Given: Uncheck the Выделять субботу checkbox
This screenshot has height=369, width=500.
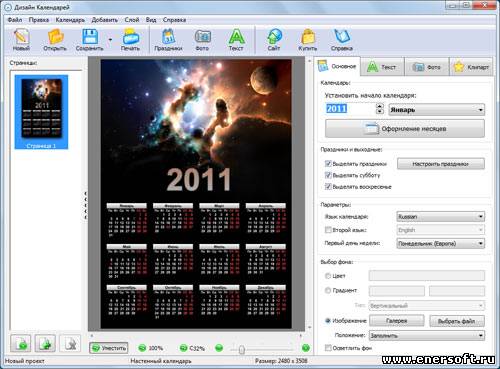Looking at the screenshot, I should pyautogui.click(x=328, y=175).
